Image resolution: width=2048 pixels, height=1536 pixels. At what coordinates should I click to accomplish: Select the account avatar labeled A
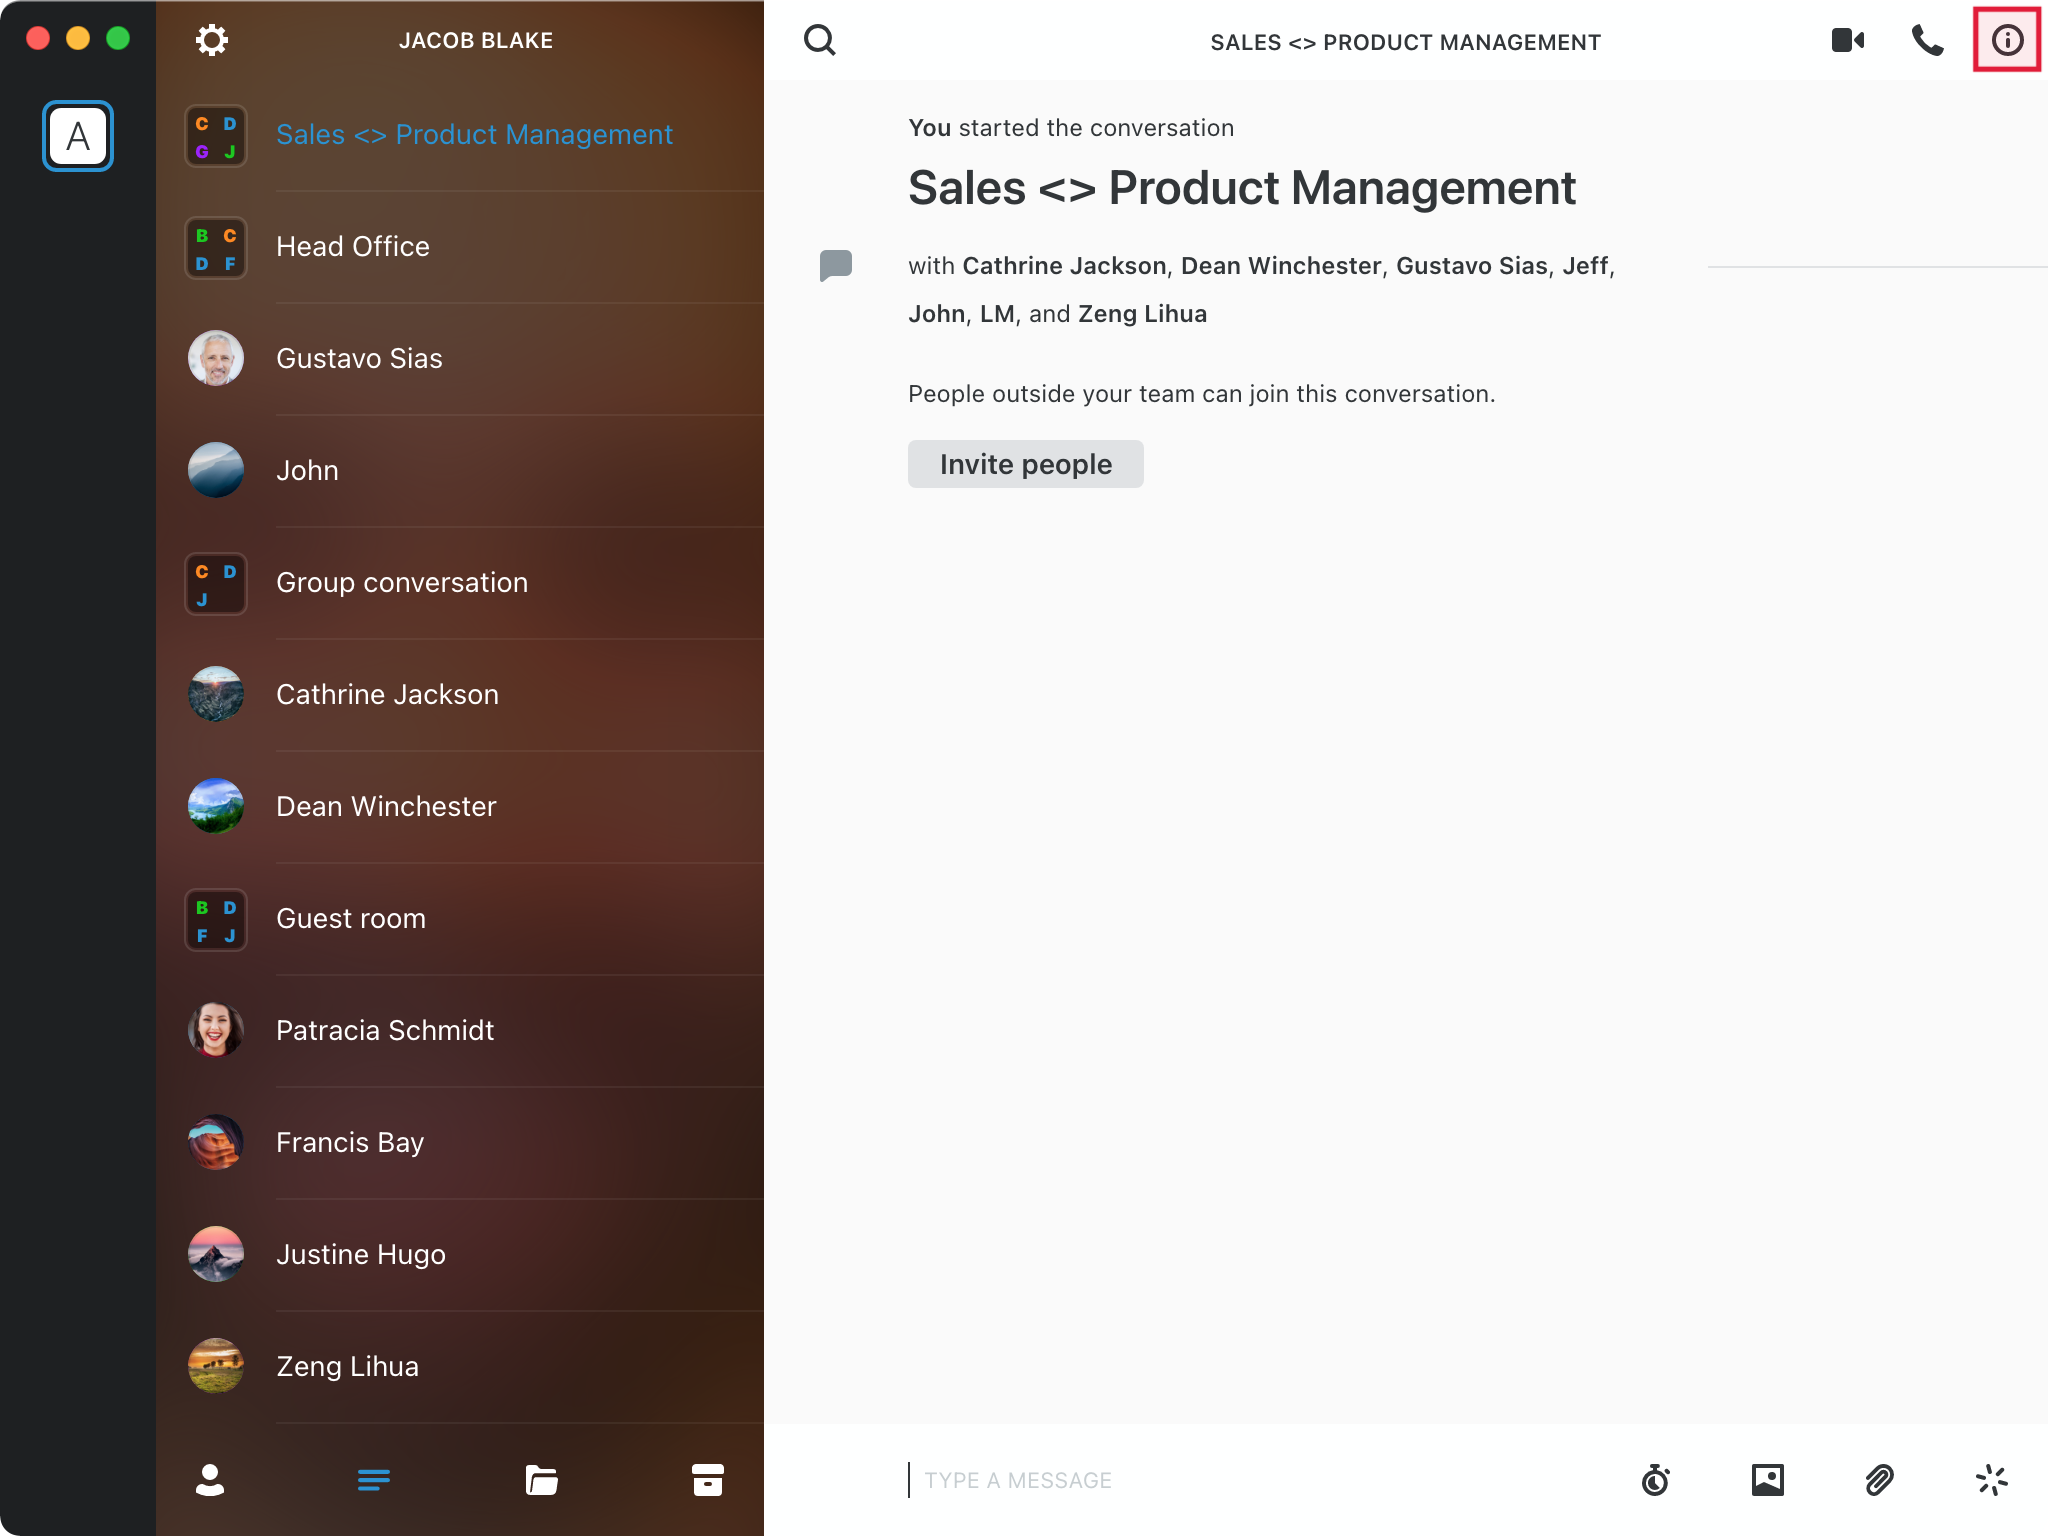click(78, 136)
